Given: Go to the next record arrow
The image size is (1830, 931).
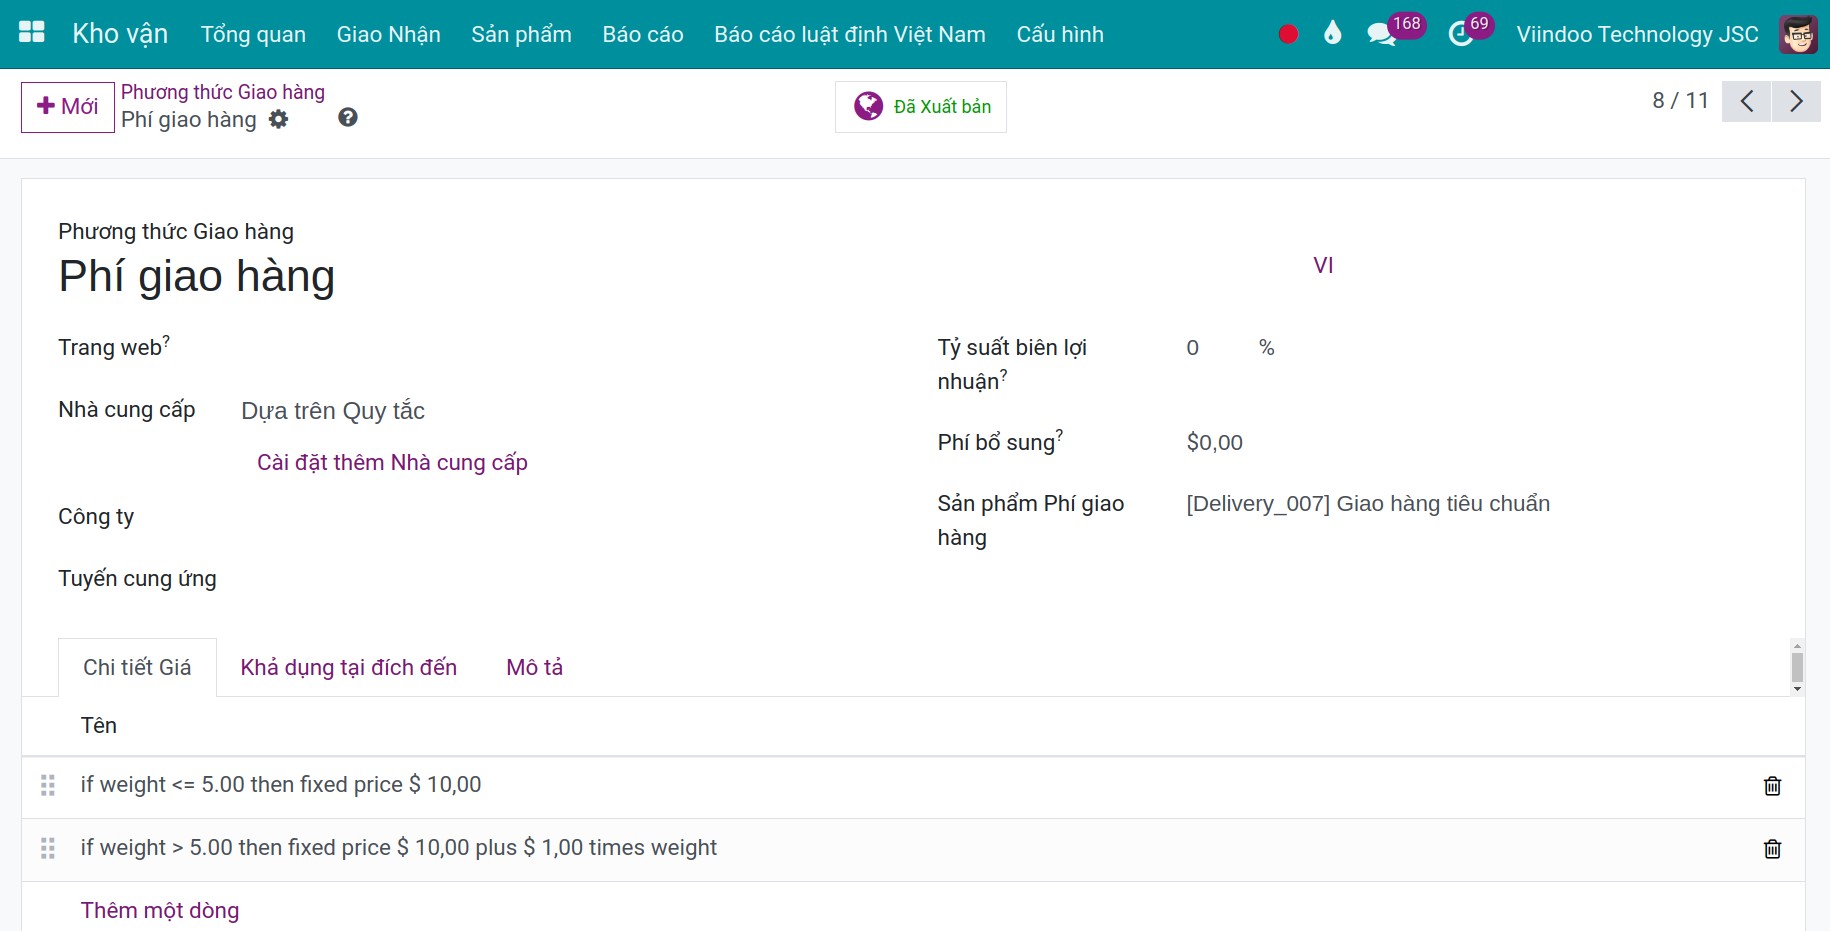Looking at the screenshot, I should point(1796,101).
